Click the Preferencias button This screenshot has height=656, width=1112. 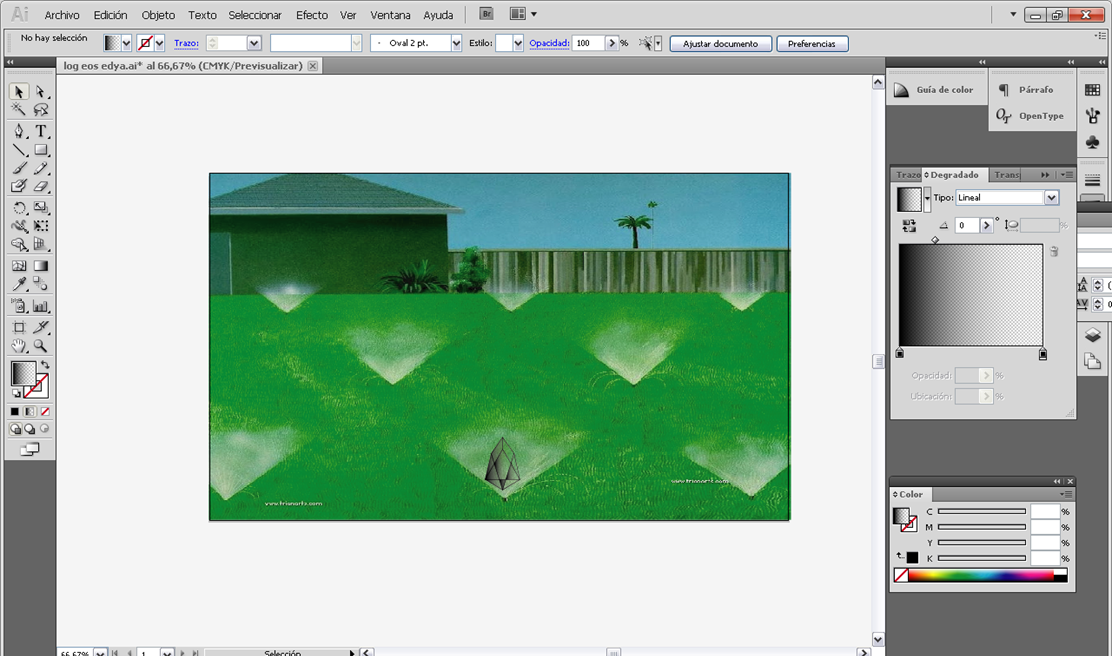click(812, 44)
